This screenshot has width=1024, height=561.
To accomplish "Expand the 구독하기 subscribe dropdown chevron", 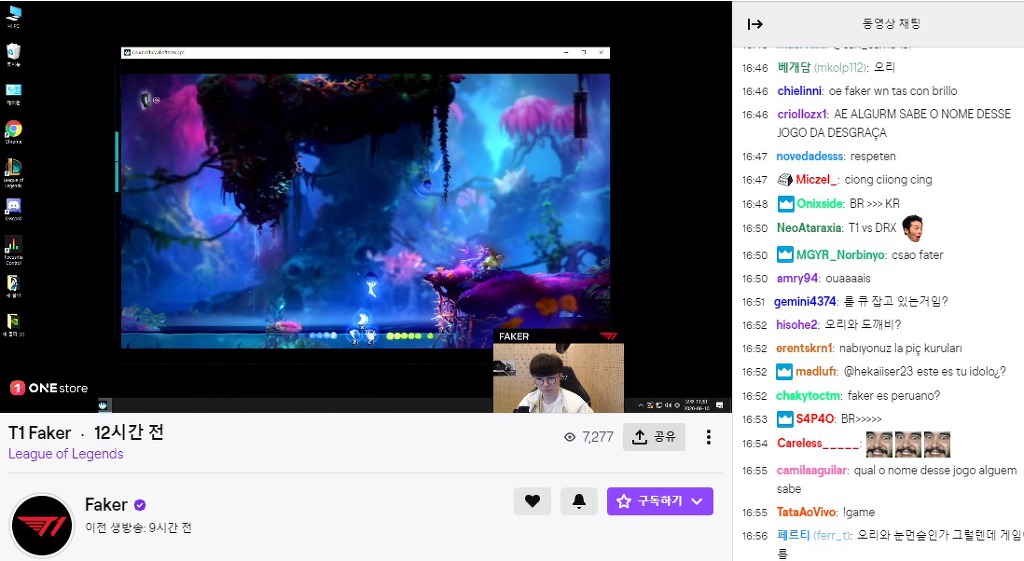I will (x=696, y=501).
